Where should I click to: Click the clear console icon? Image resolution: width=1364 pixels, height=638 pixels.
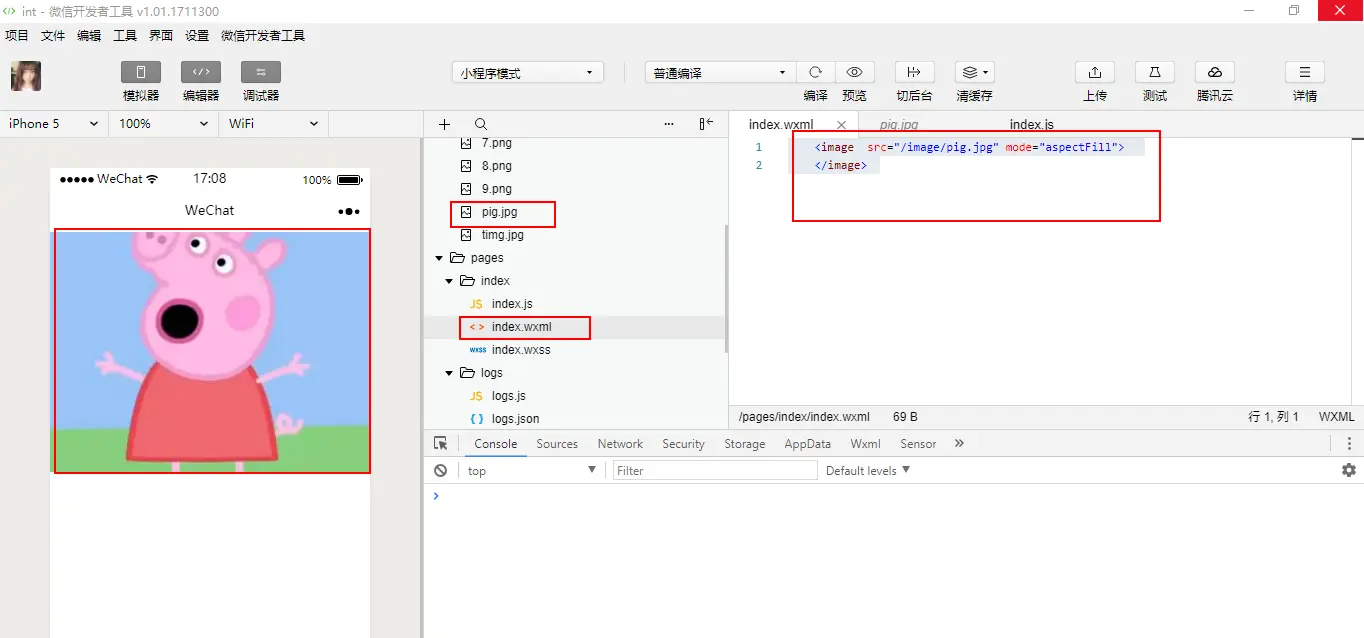point(441,470)
